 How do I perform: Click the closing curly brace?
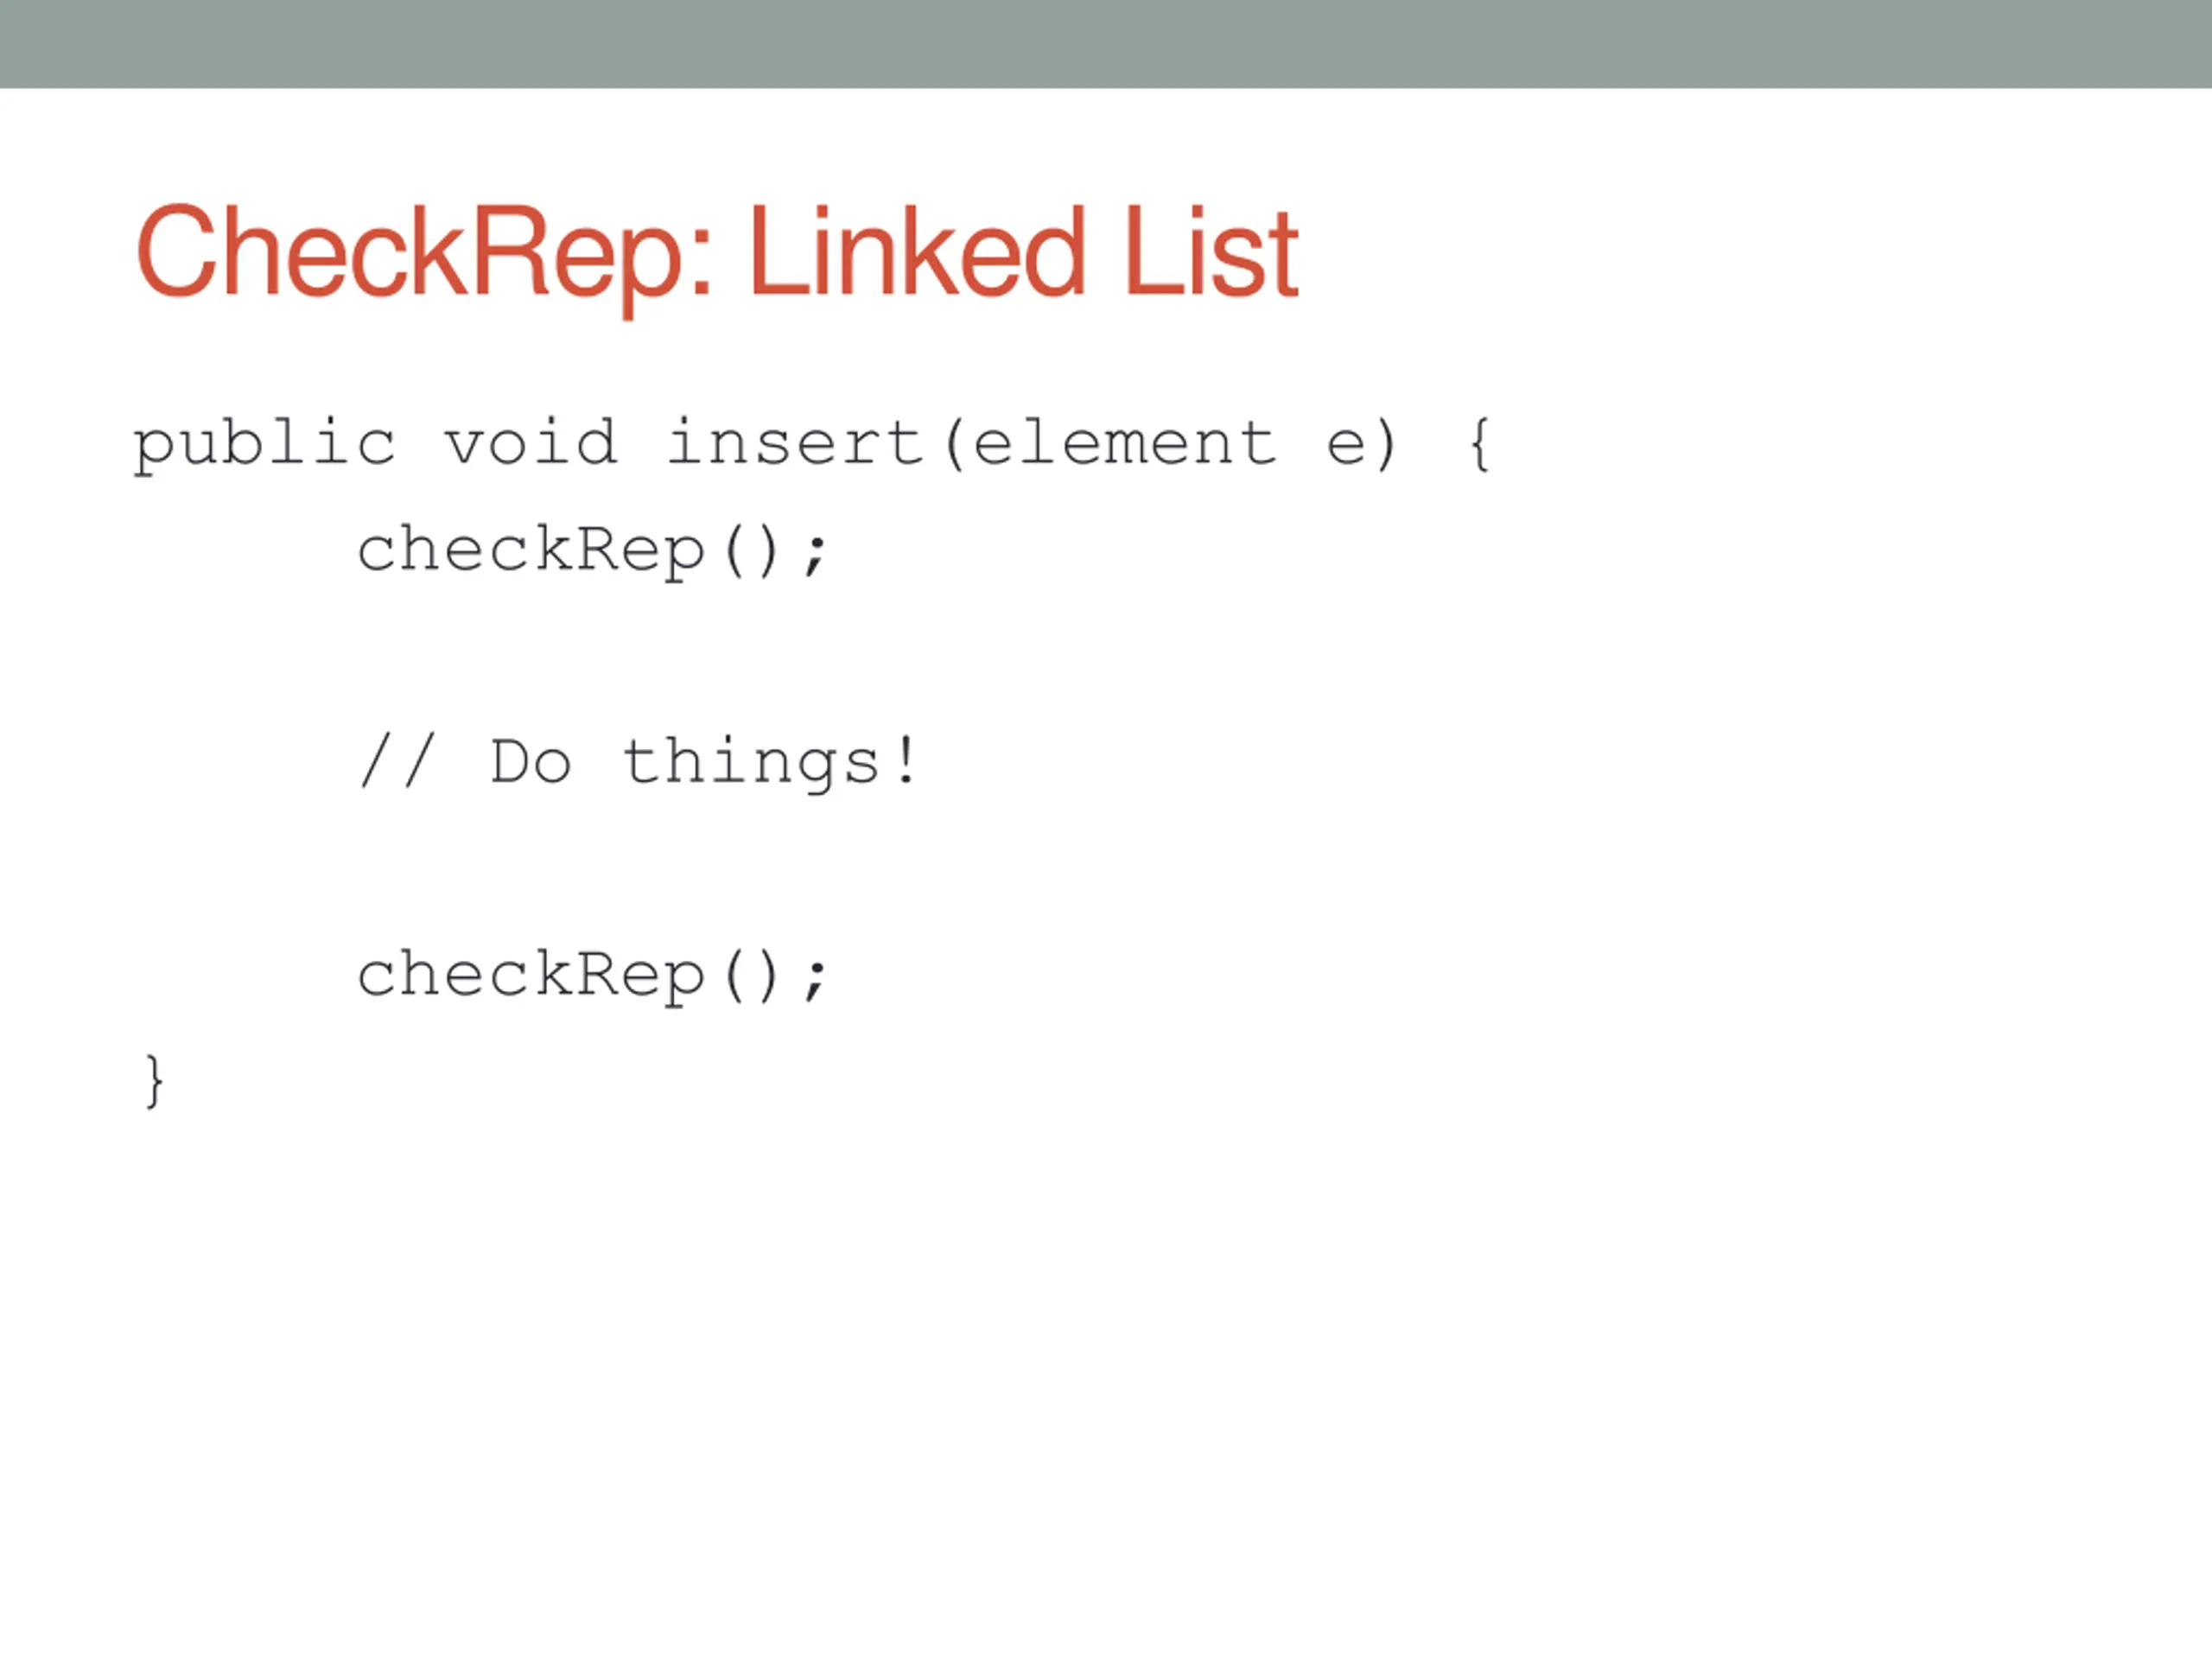pos(154,1082)
